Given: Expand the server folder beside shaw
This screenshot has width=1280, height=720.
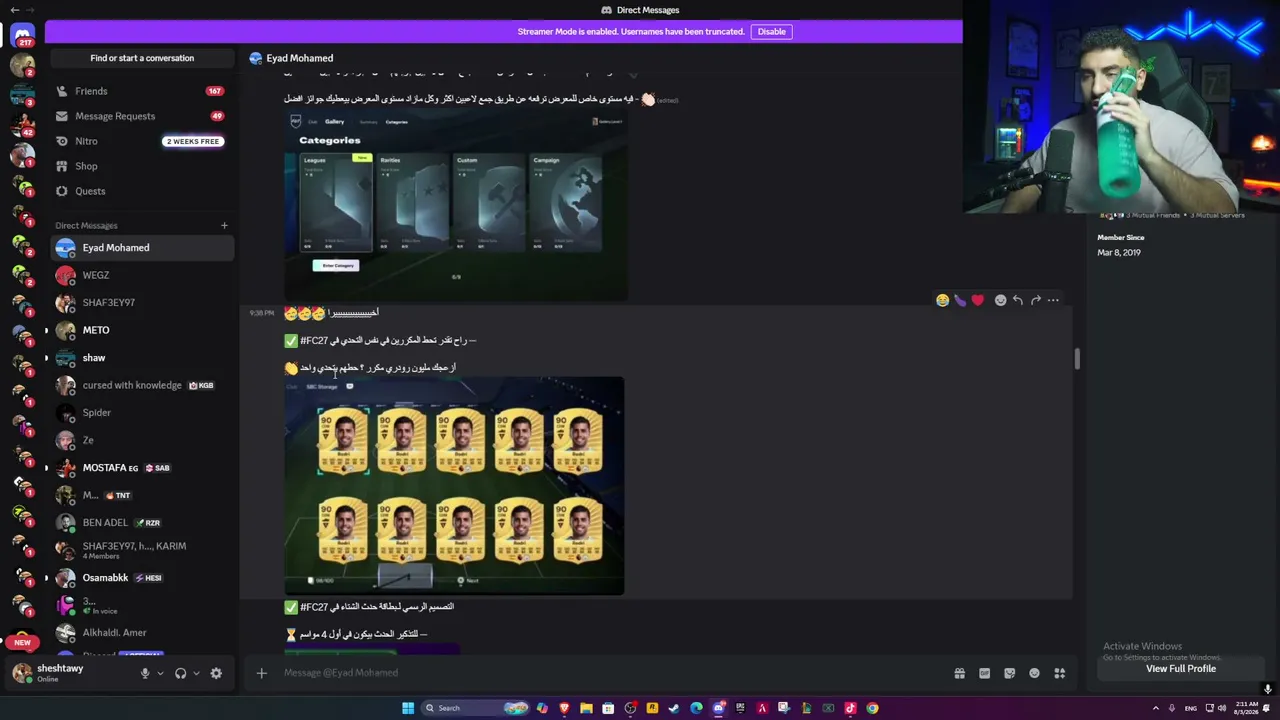Looking at the screenshot, I should (45, 358).
